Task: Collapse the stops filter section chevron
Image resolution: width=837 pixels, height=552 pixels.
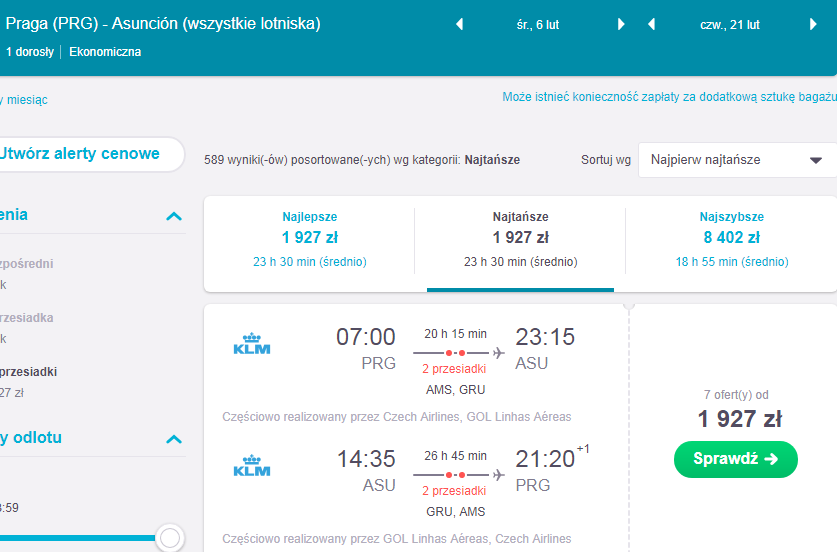Action: click(174, 216)
